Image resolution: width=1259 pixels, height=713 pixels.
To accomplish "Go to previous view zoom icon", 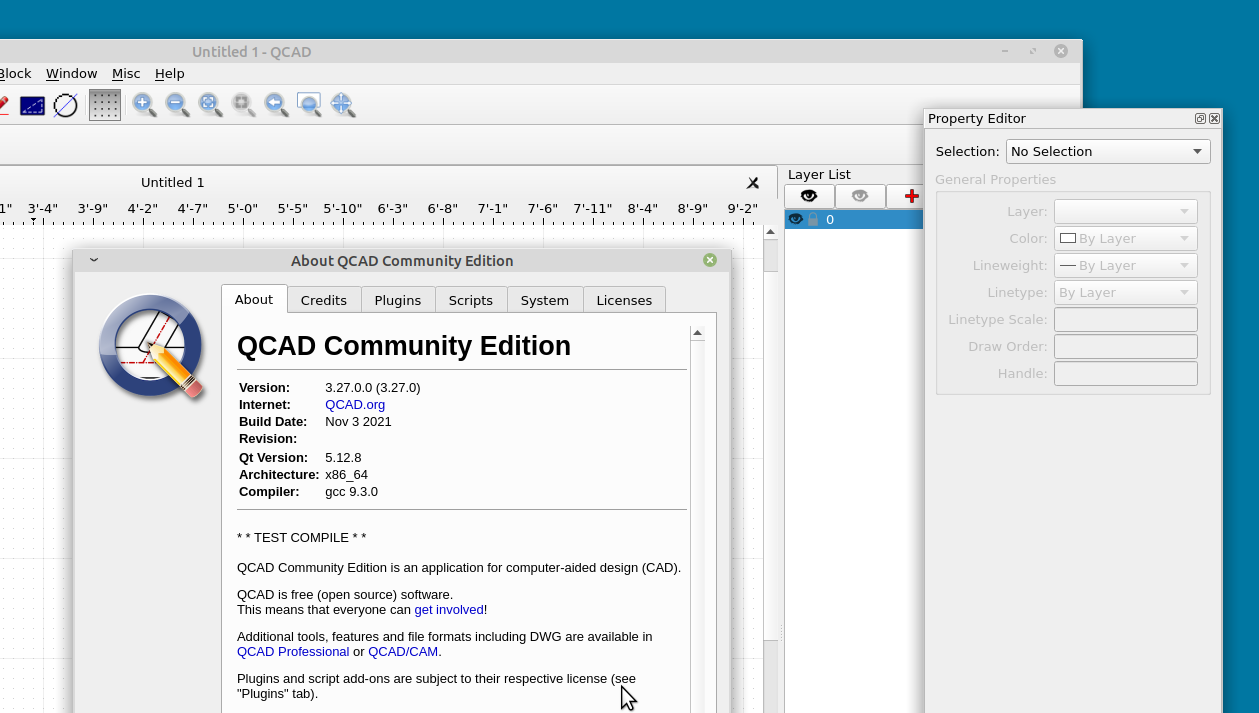I will click(x=276, y=104).
